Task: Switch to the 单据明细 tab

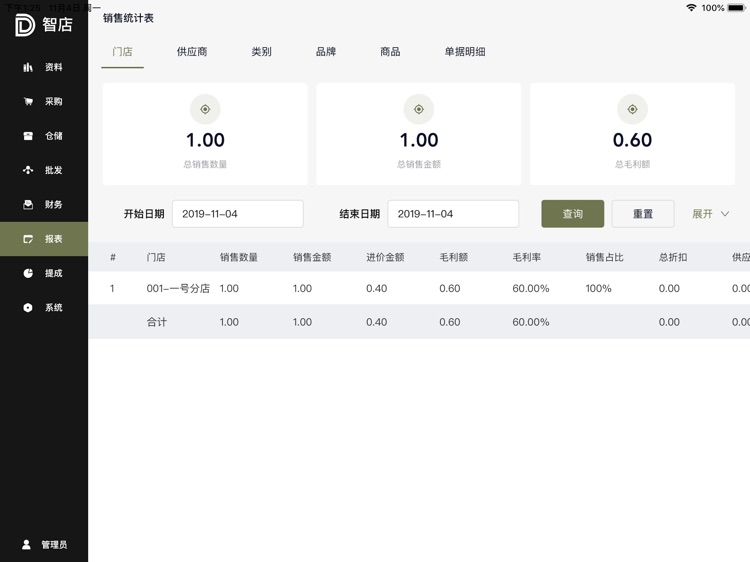Action: 465,52
